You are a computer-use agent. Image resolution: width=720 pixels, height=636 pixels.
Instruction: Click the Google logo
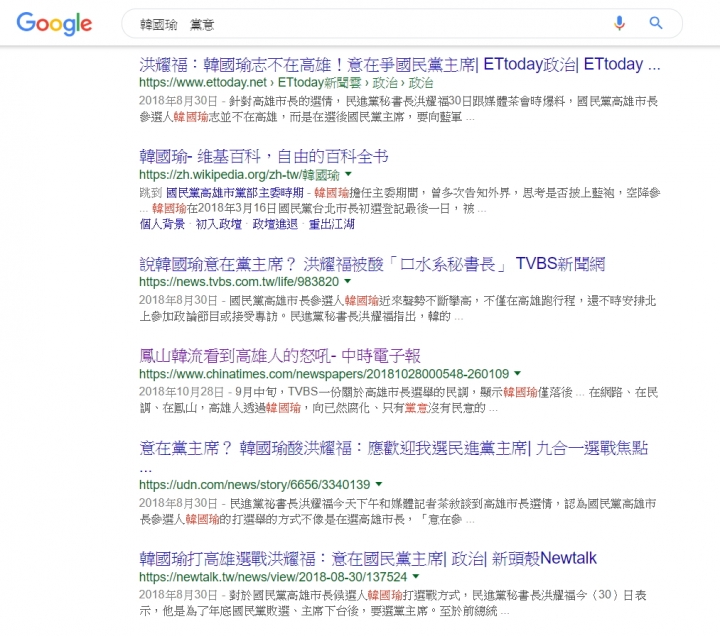coord(54,23)
